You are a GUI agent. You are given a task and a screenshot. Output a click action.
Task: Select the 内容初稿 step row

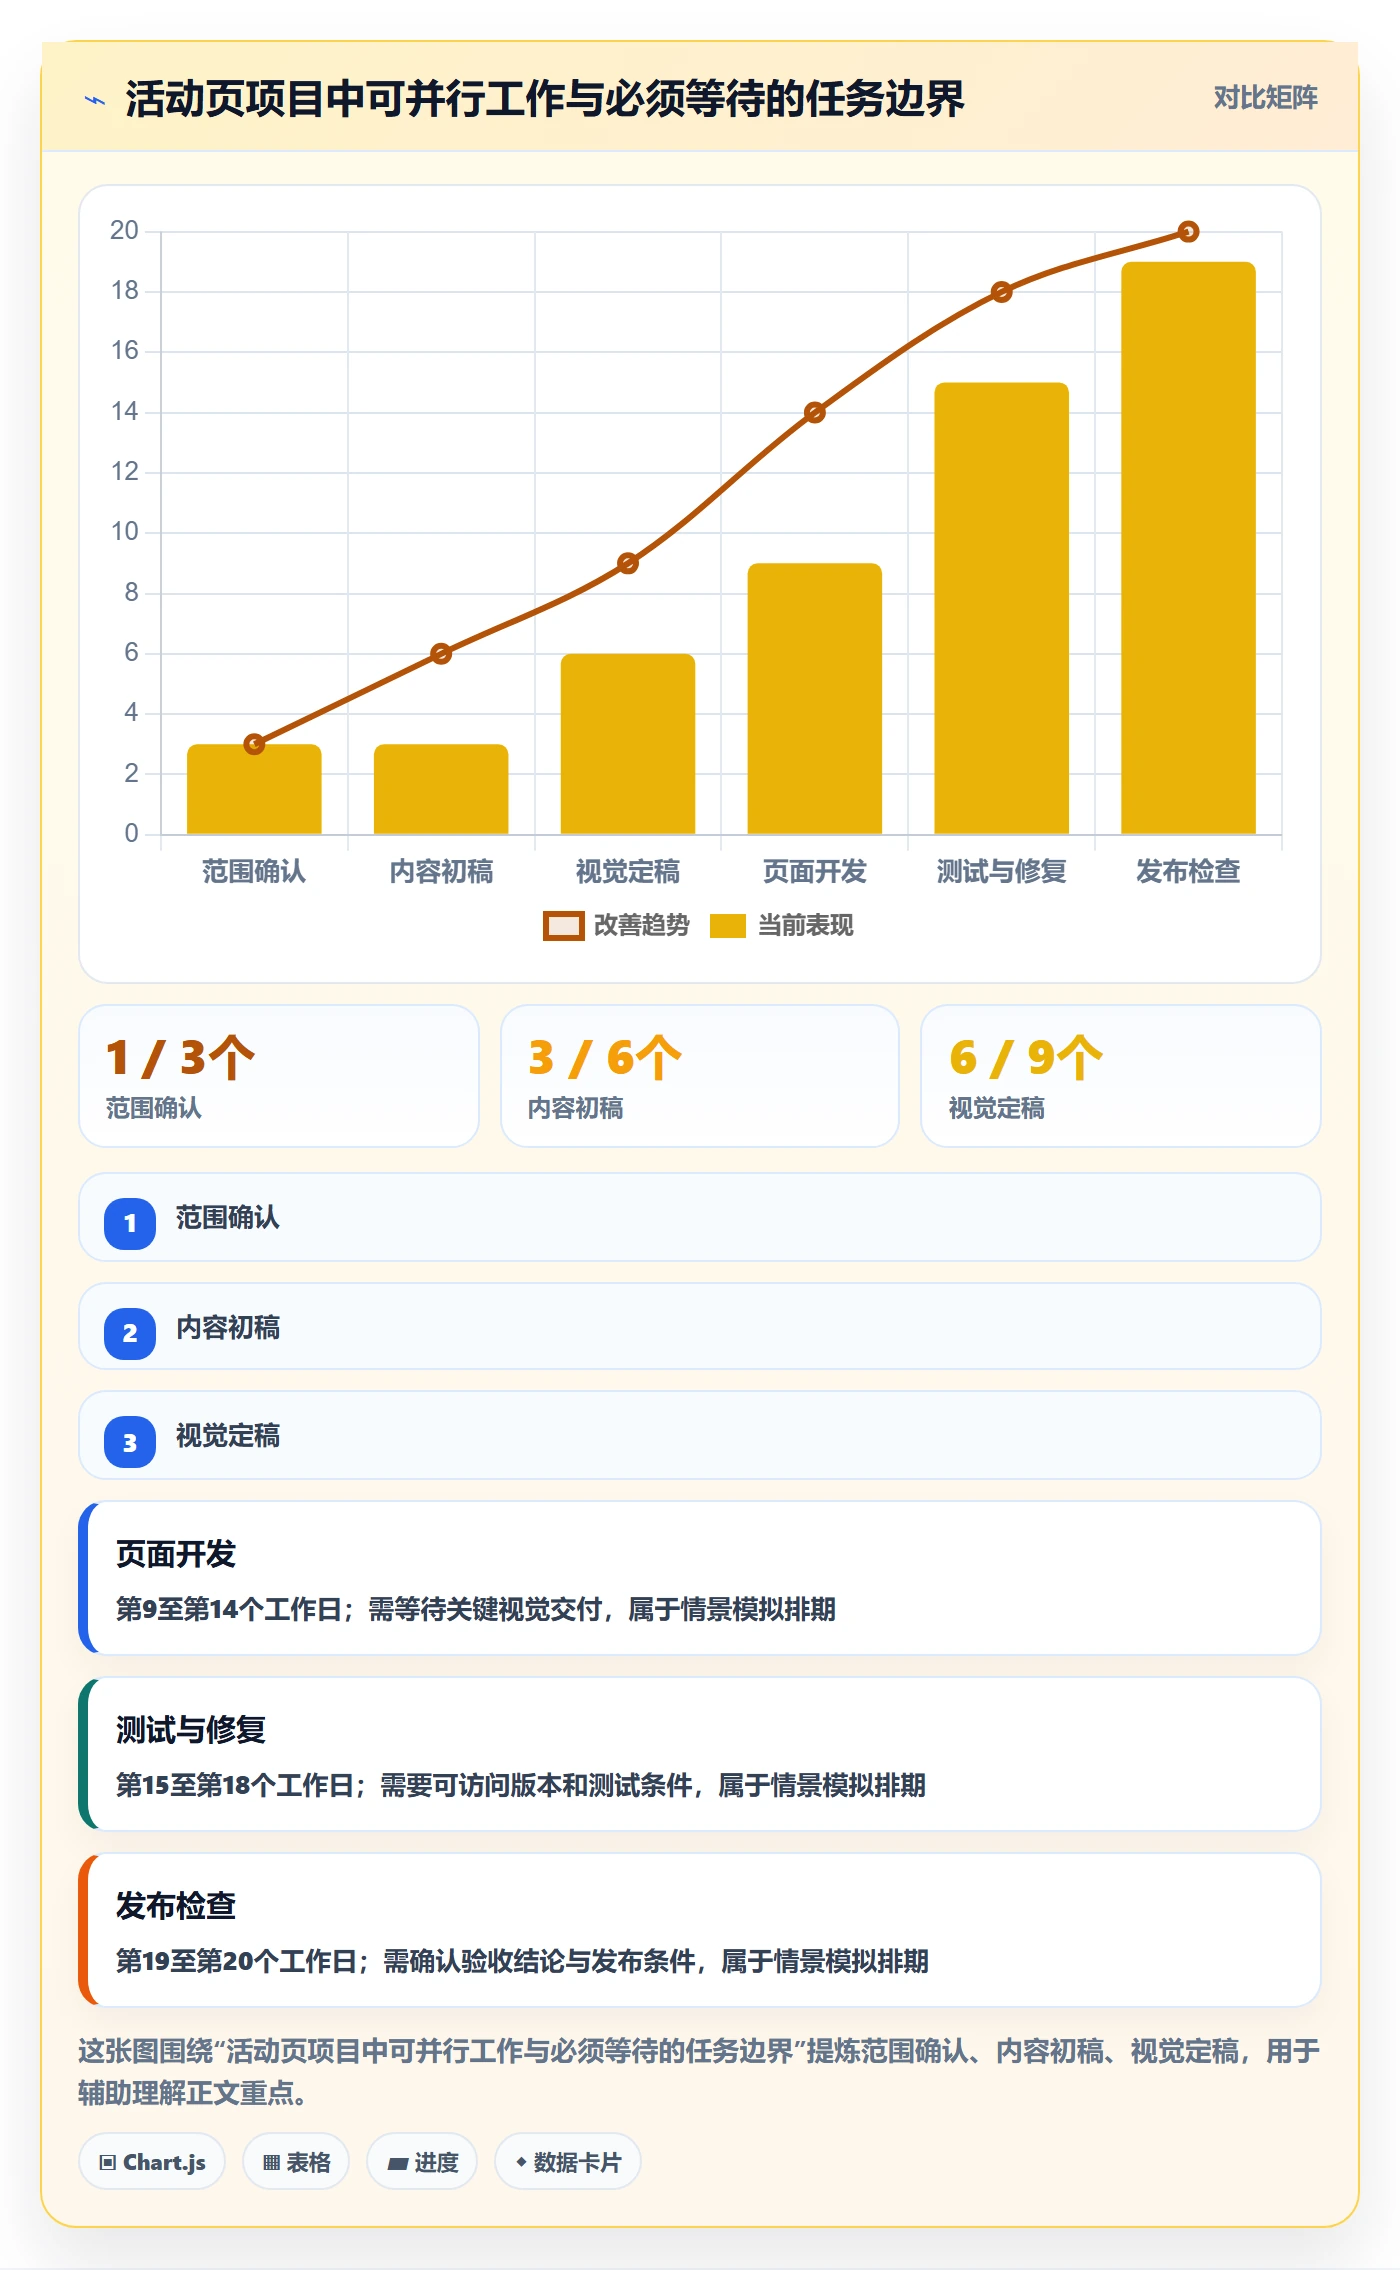[x=700, y=1326]
